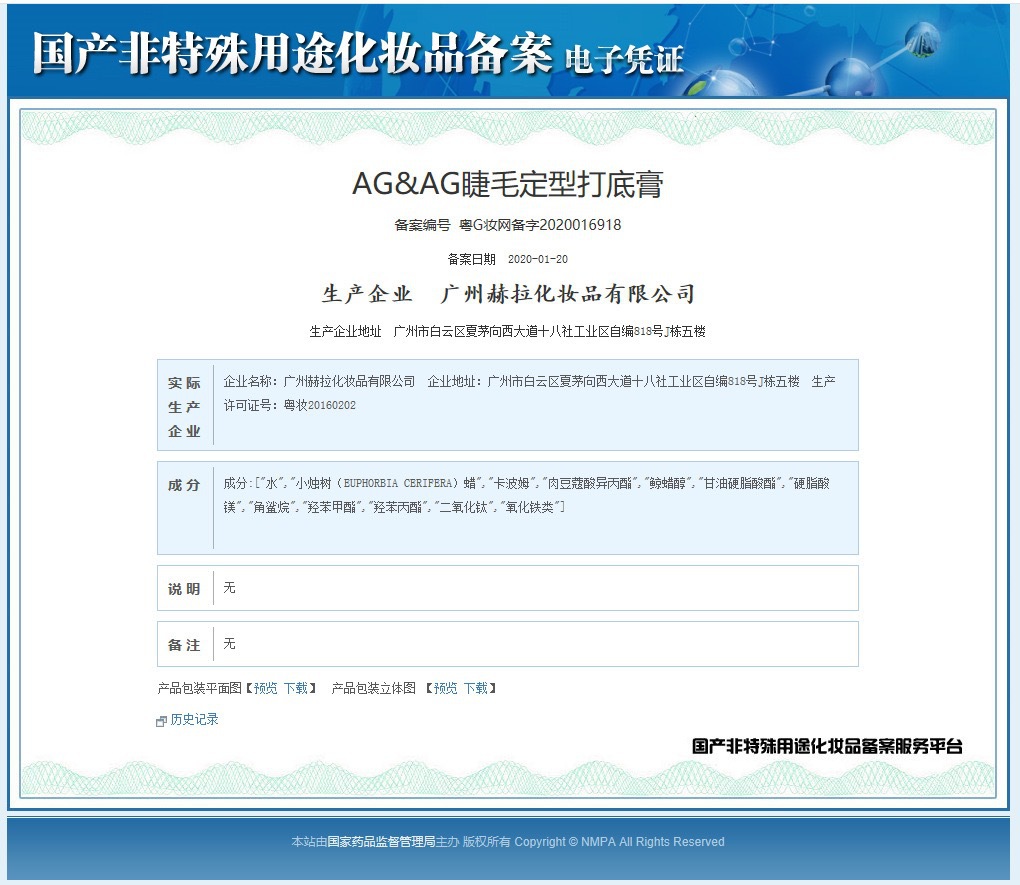The height and width of the screenshot is (885, 1020).
Task: Open flat packaging image 预览 link
Action: point(265,688)
